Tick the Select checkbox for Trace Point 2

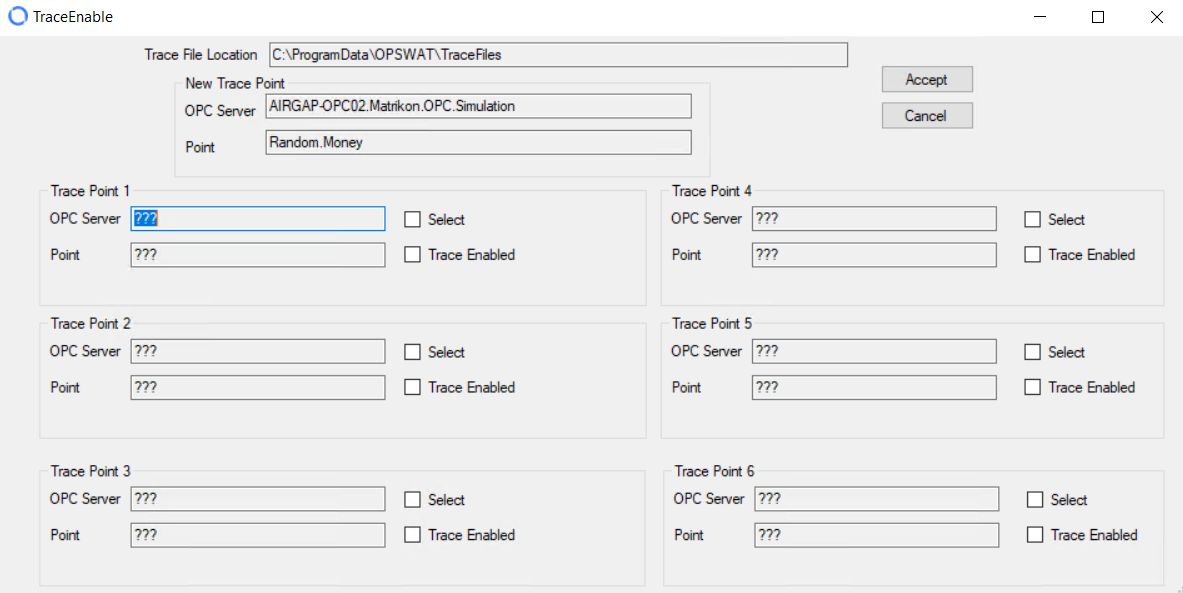[412, 352]
